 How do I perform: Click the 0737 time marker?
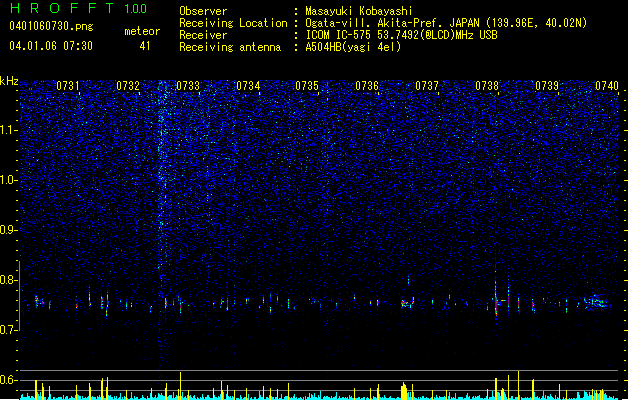(x=427, y=86)
